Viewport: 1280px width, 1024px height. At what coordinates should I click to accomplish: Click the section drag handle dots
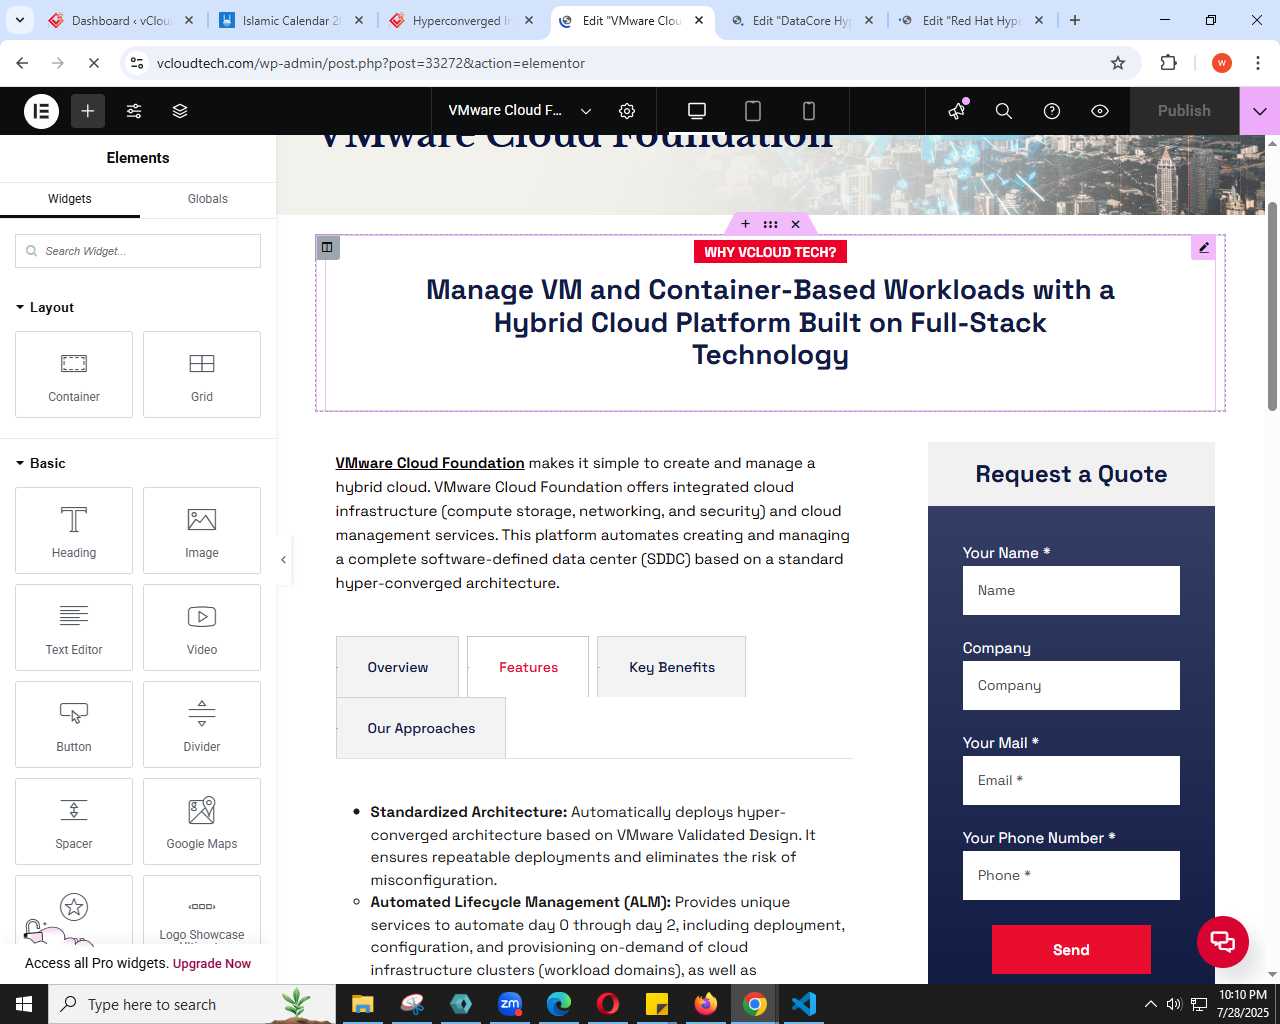point(770,224)
